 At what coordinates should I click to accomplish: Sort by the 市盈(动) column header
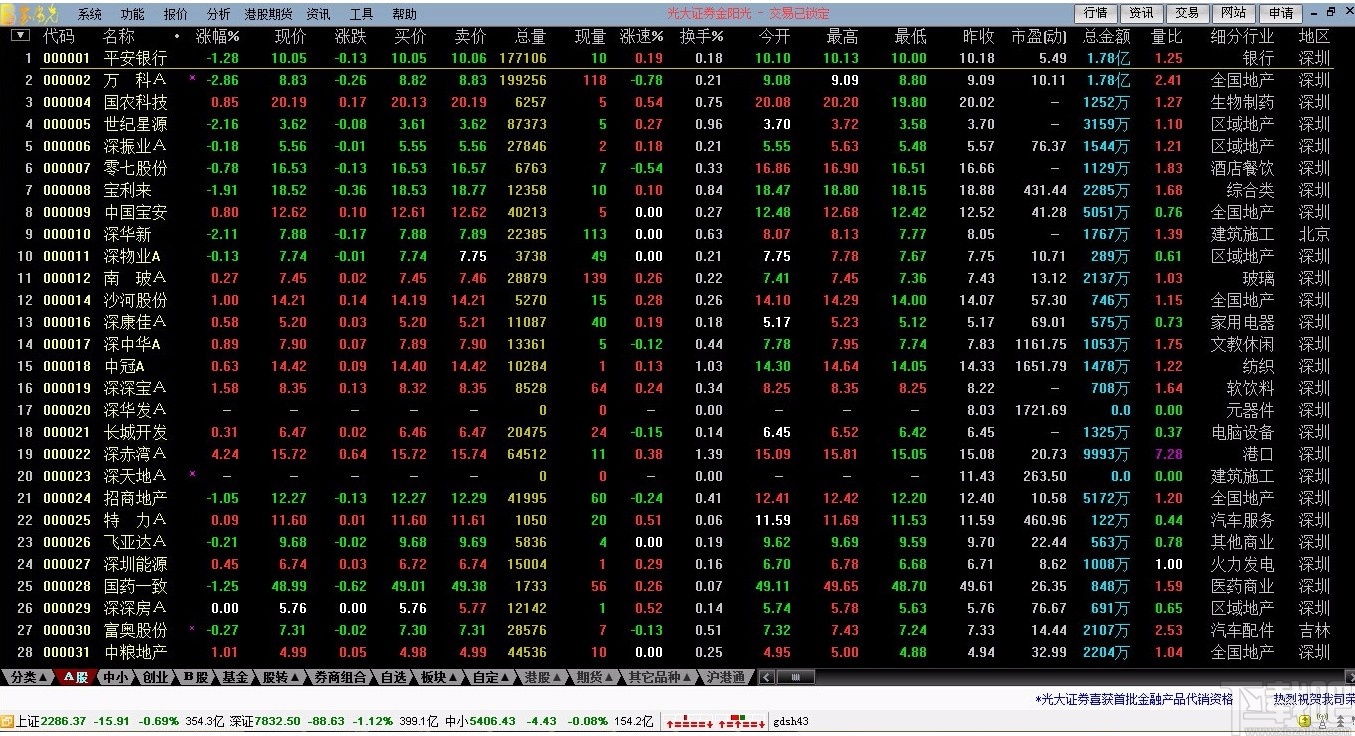tap(1039, 36)
